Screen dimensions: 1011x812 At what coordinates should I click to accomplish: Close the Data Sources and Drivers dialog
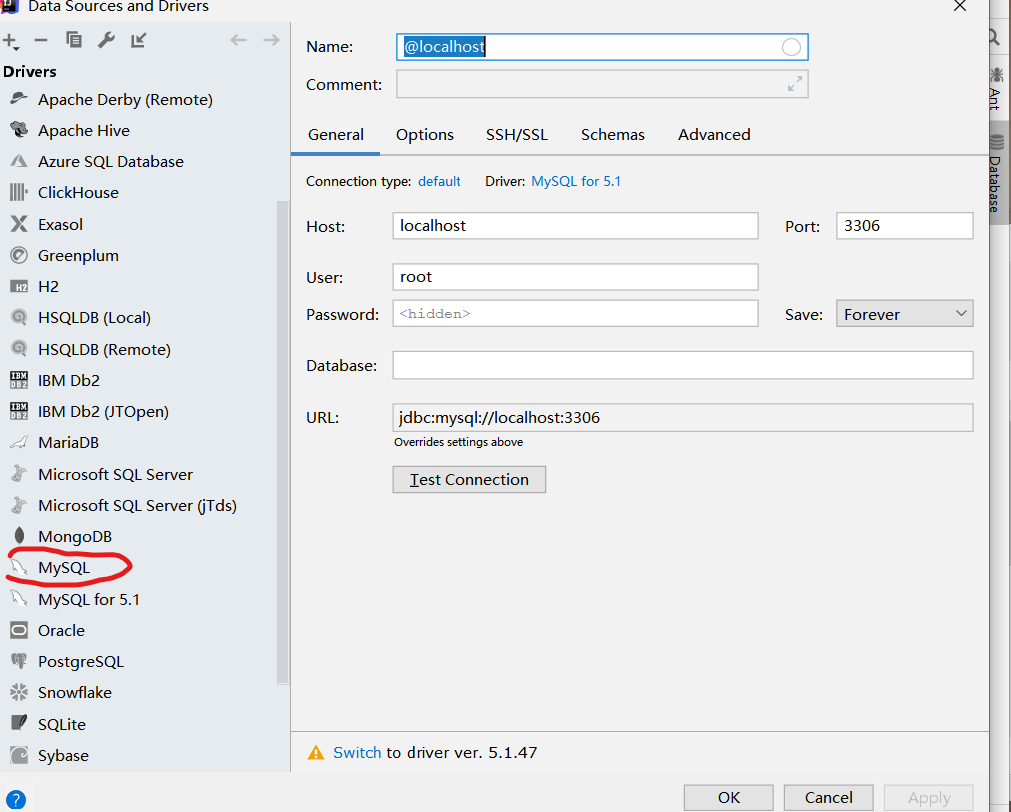coord(960,6)
